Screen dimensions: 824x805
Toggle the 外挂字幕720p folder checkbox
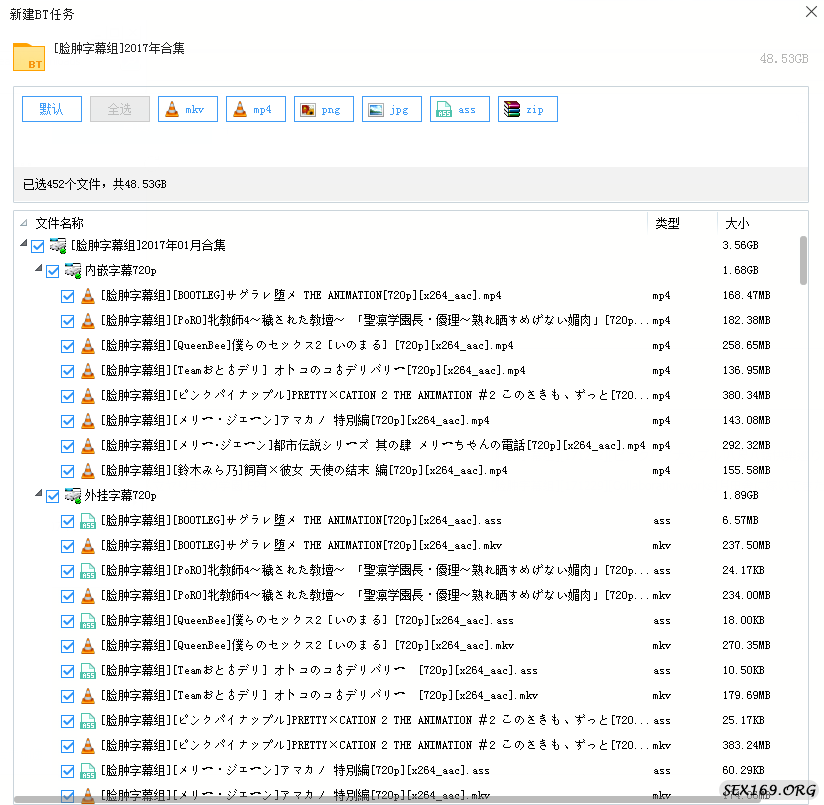[53, 496]
